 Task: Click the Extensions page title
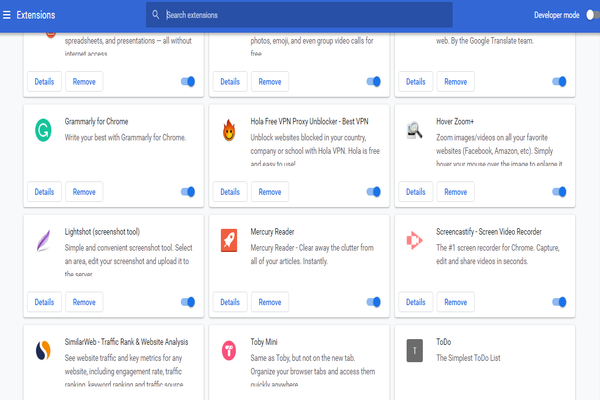[x=36, y=15]
